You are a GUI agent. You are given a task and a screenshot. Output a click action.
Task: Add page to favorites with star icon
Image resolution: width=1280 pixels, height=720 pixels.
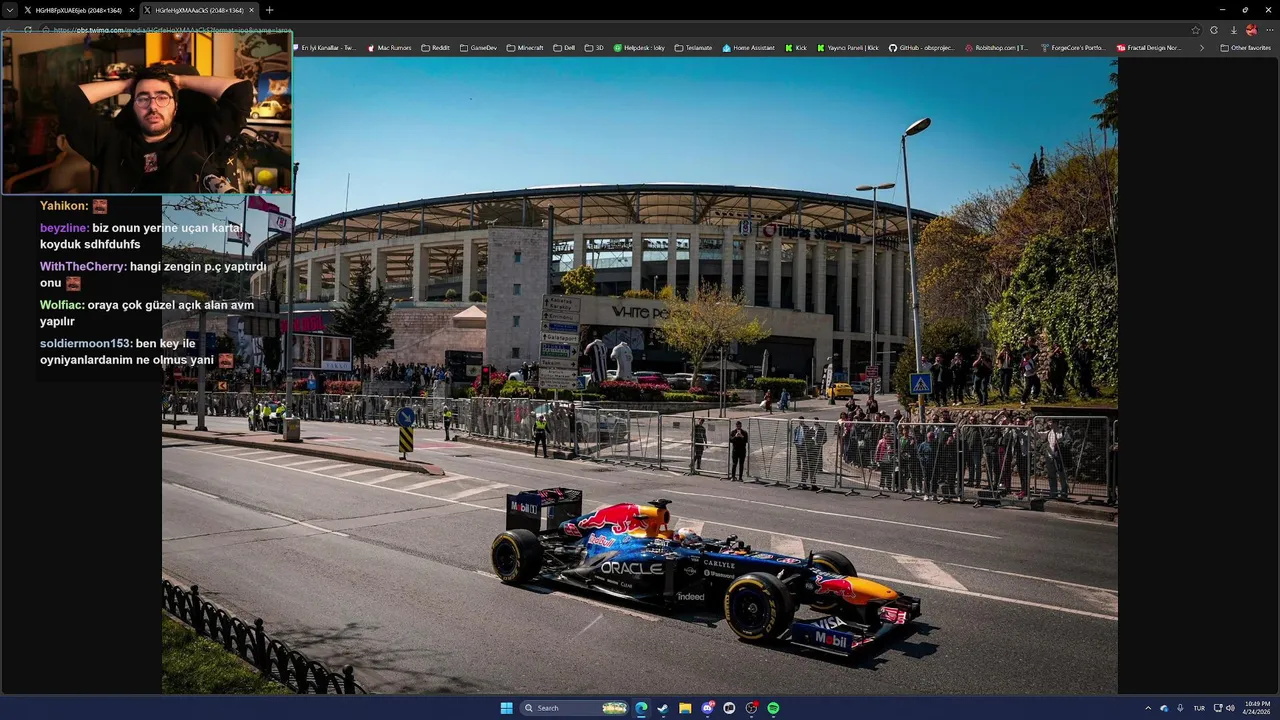1195,30
